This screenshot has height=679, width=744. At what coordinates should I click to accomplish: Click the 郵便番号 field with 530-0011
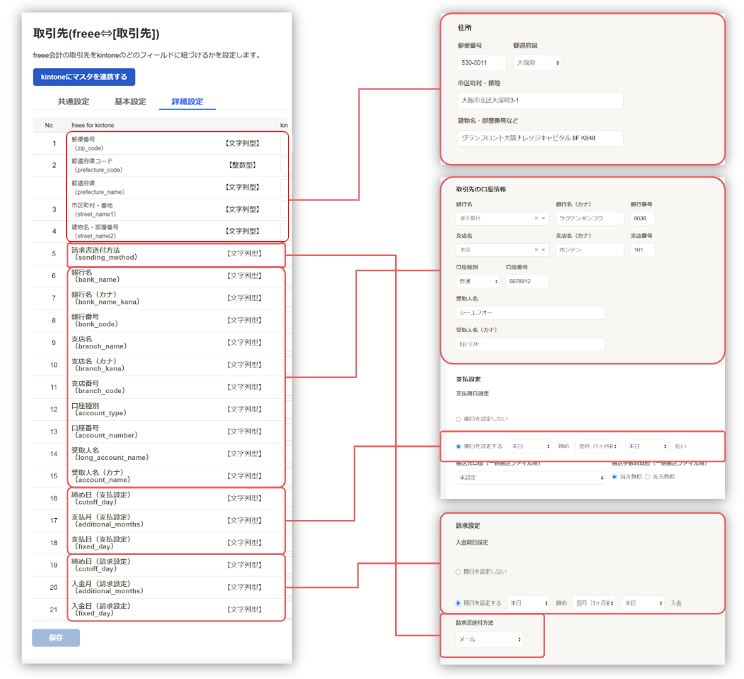(x=482, y=63)
